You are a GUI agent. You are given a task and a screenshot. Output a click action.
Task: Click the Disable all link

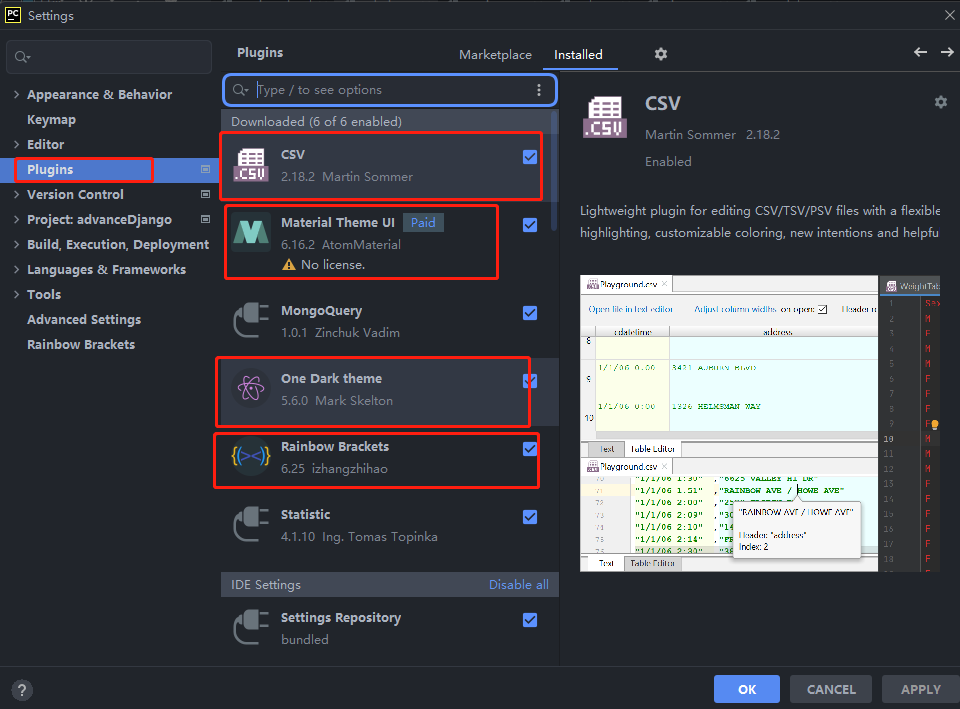(519, 585)
